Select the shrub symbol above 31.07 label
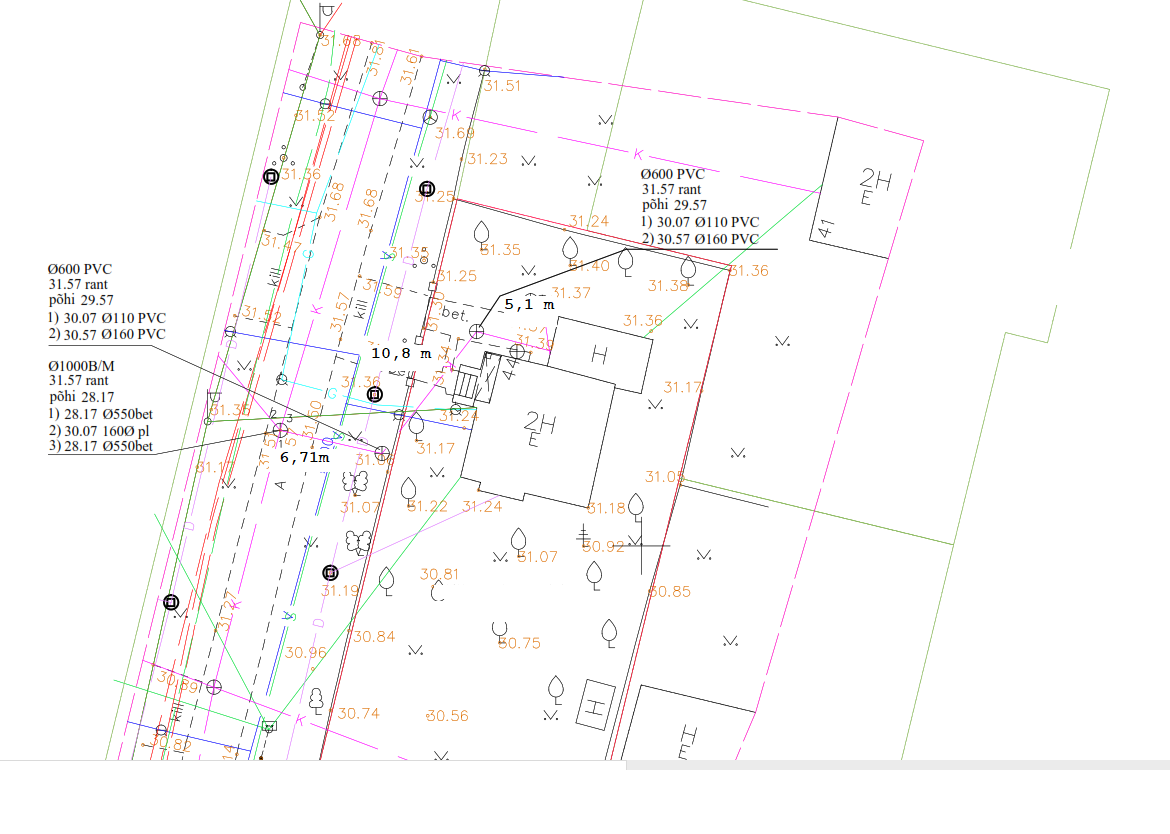Image resolution: width=1170 pixels, height=834 pixels. pos(354,483)
